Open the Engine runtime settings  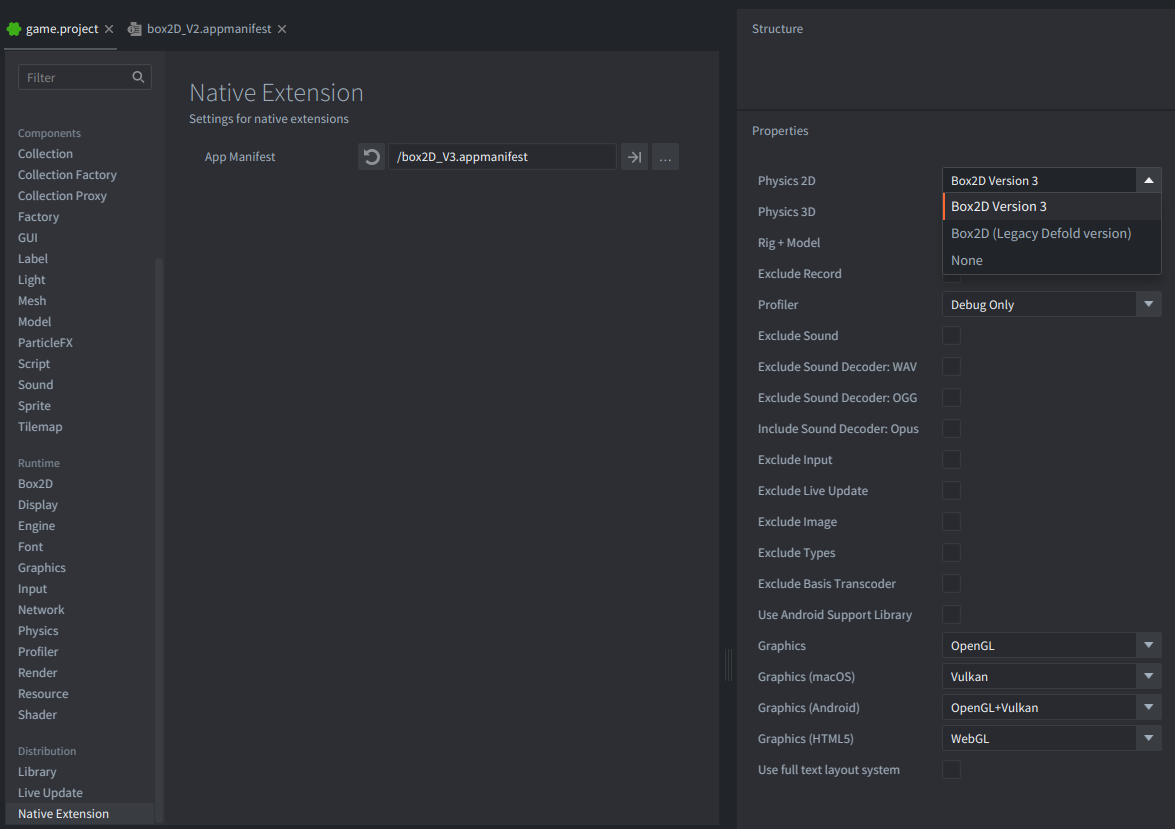click(x=37, y=525)
